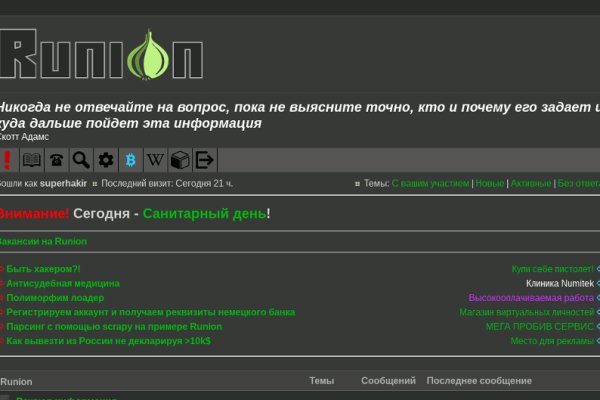Click the telephone icon
The image size is (600, 400).
tap(56, 160)
